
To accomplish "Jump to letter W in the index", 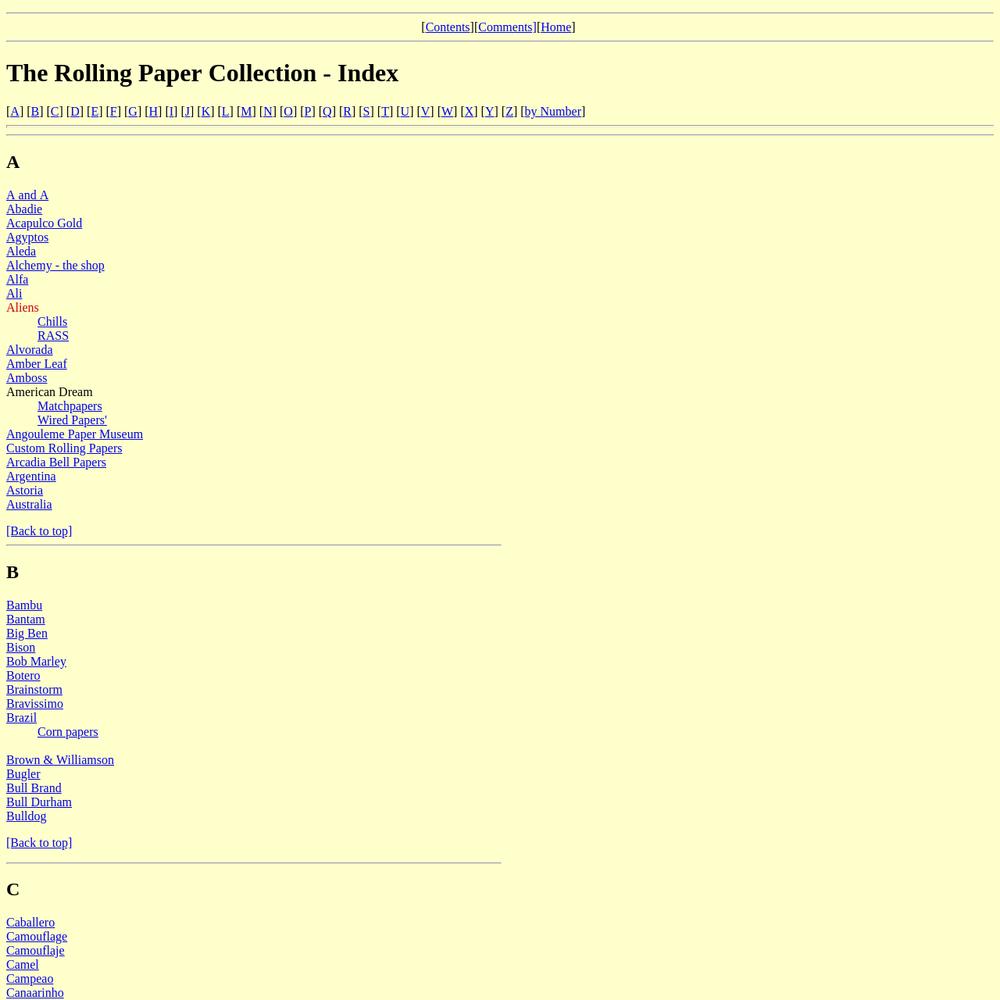I will click(447, 112).
